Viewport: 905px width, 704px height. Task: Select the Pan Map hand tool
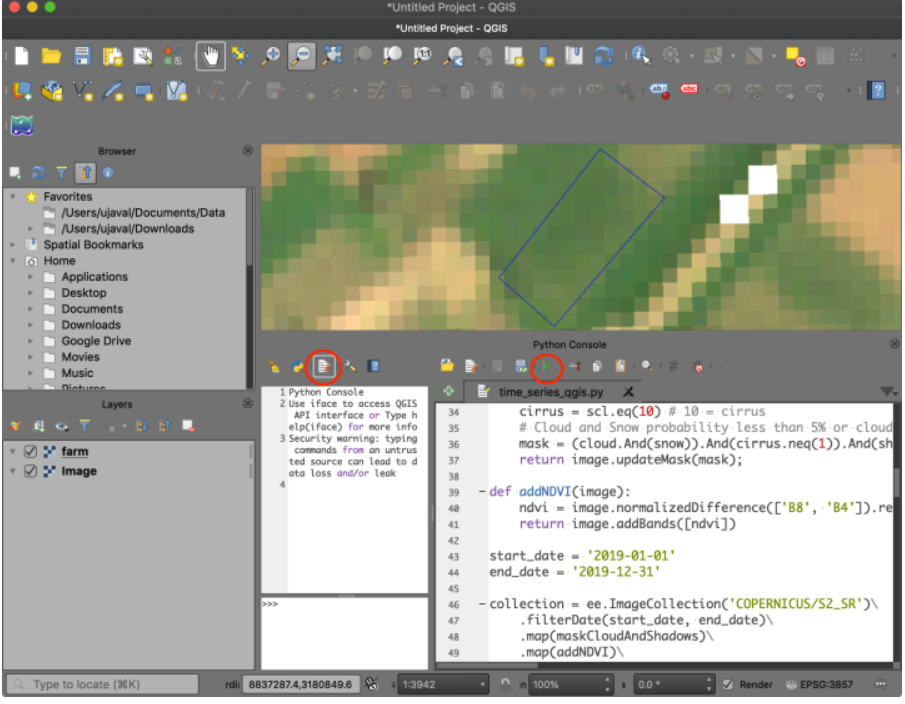[211, 56]
